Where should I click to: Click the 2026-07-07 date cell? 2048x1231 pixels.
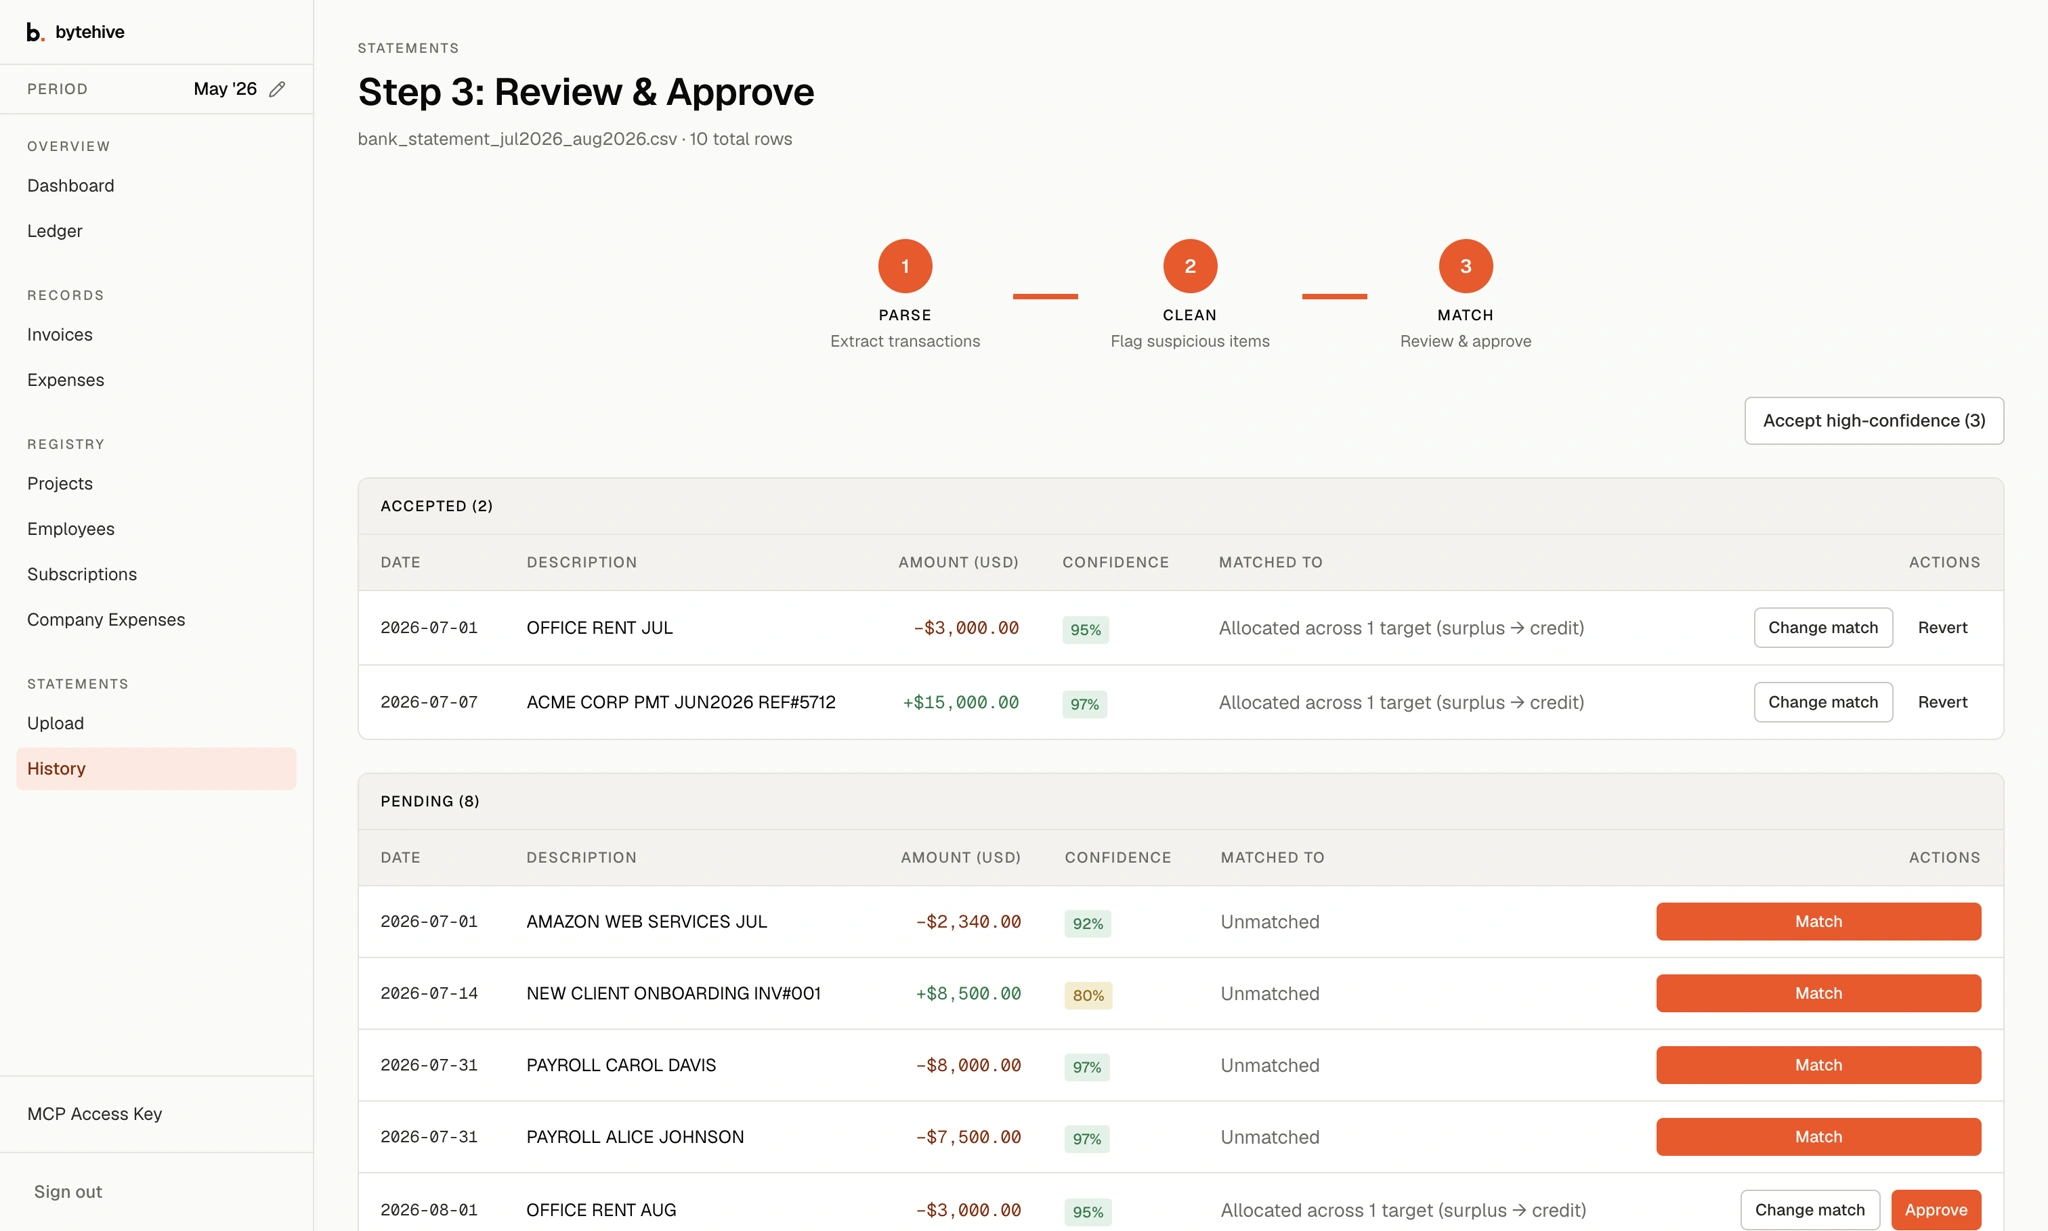(x=429, y=703)
